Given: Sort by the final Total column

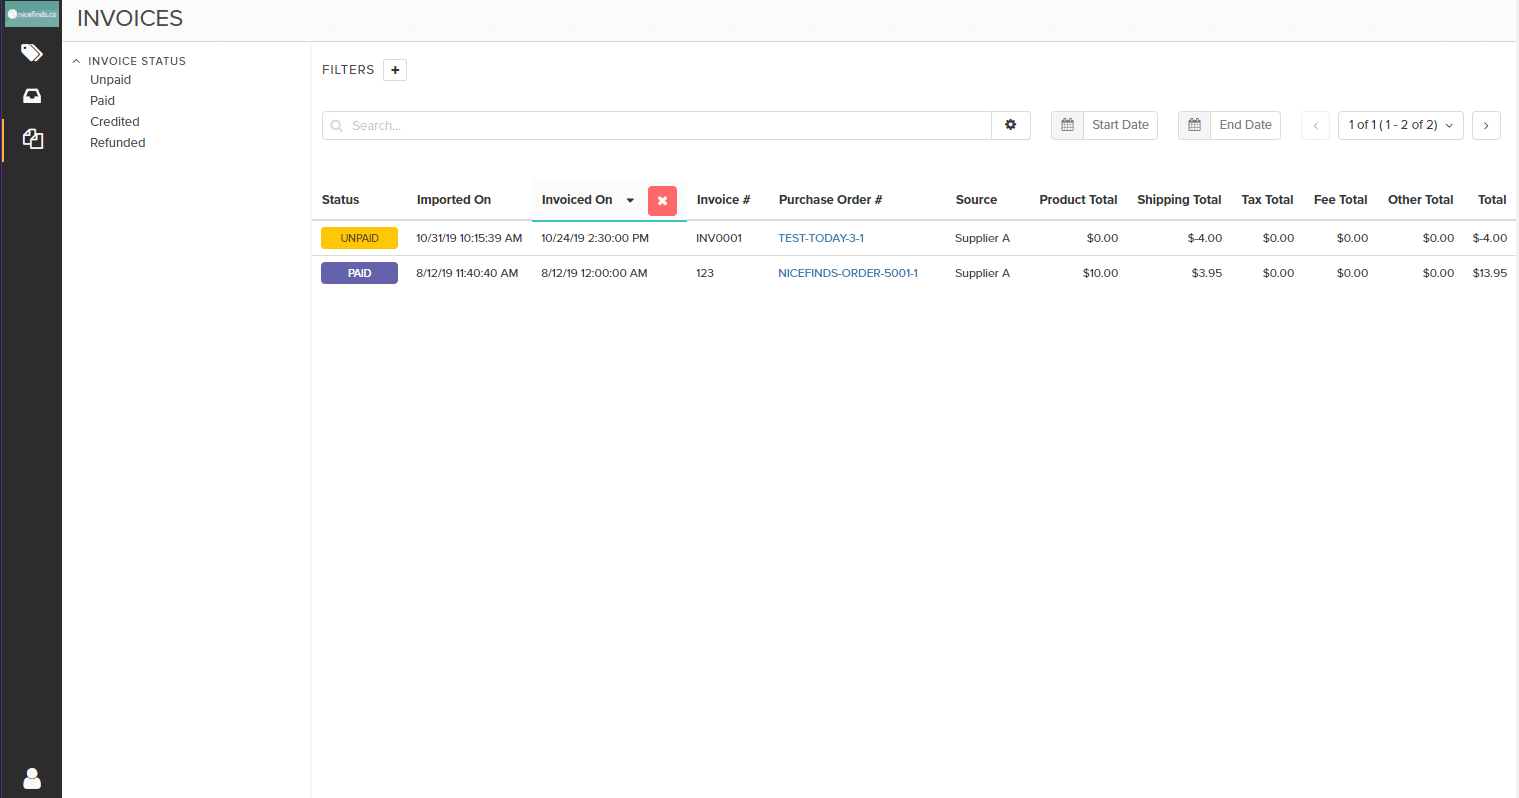Looking at the screenshot, I should click(1492, 200).
